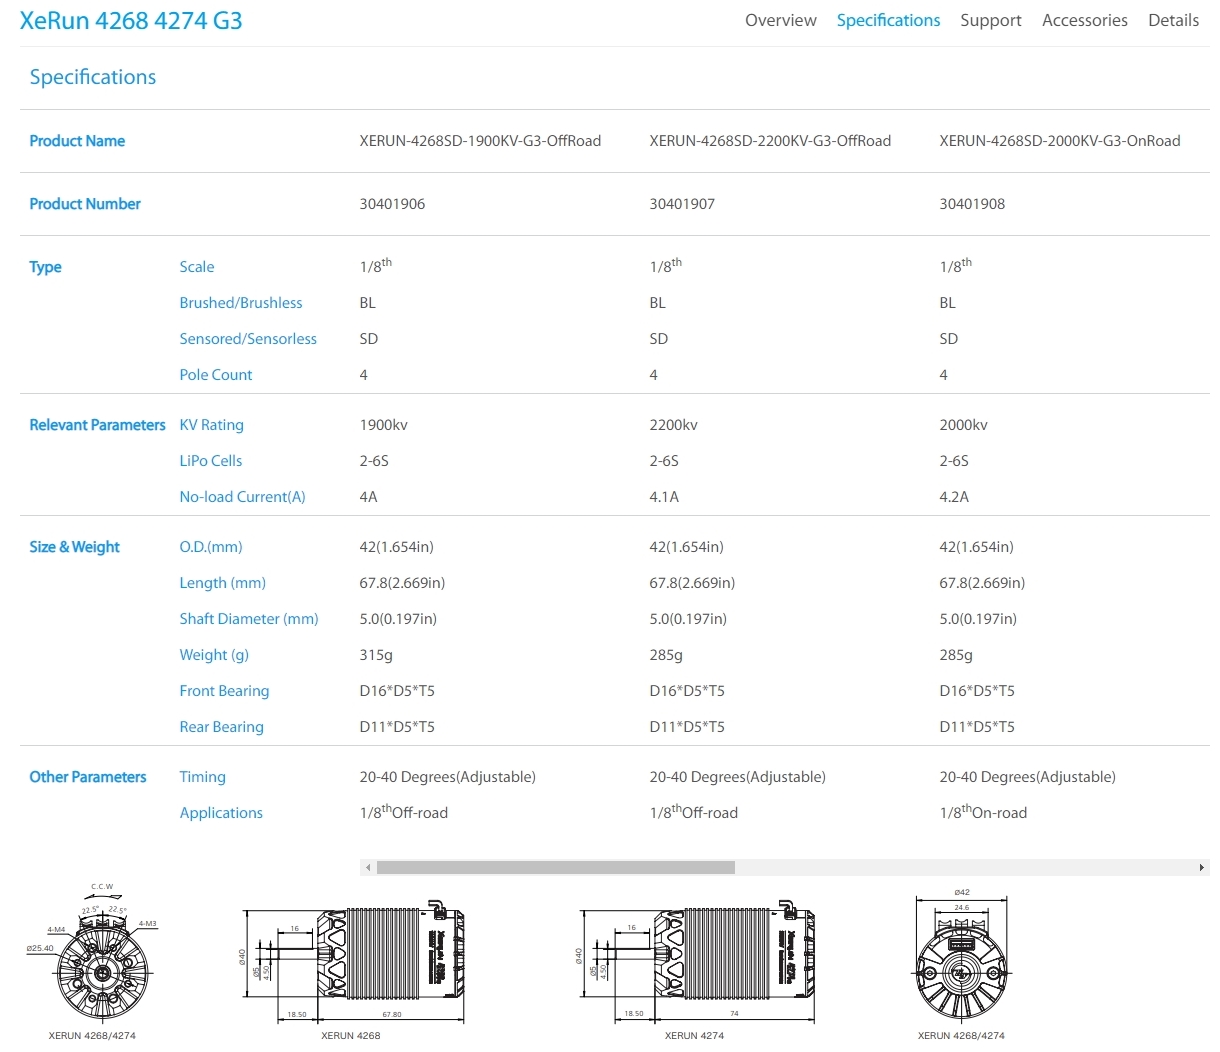This screenshot has width=1220, height=1052.
Task: Click product number 30401907
Action: tap(682, 204)
